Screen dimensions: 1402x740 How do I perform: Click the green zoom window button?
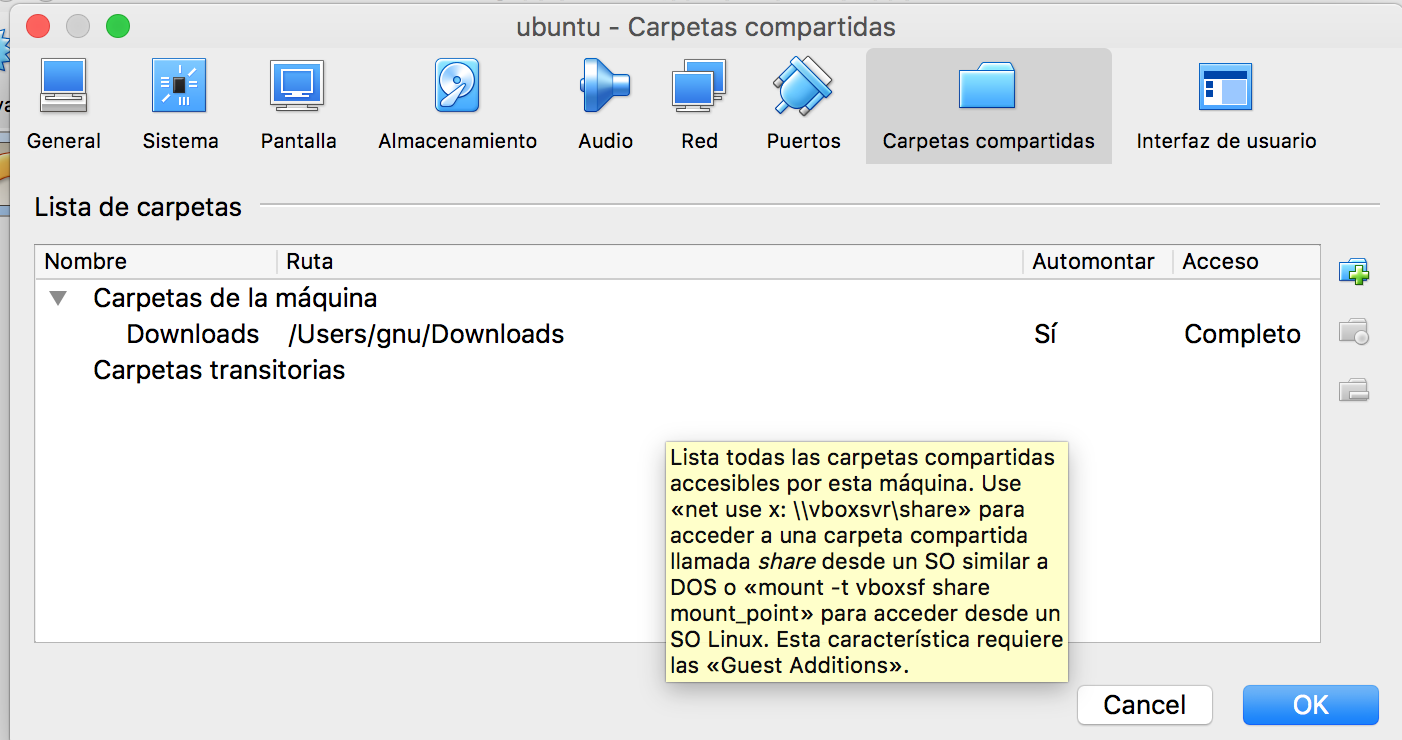tap(118, 26)
